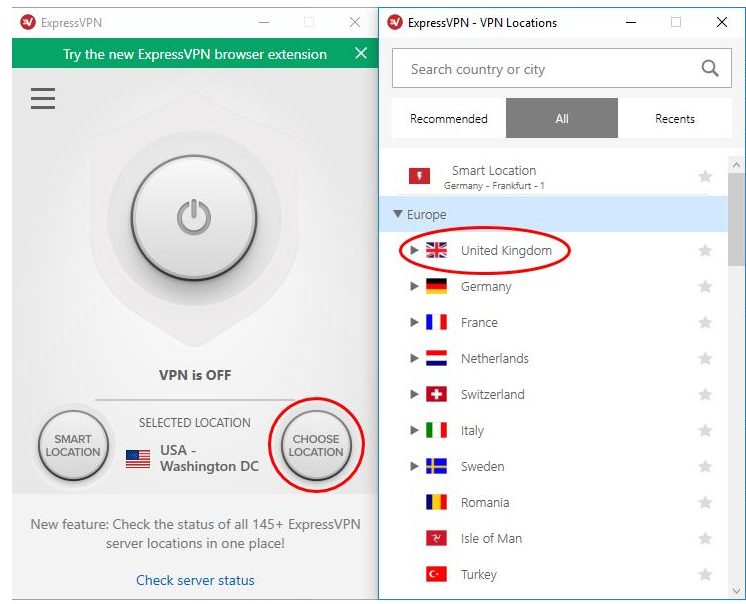746x604 pixels.
Task: Click the Italy flag icon
Action: click(436, 430)
